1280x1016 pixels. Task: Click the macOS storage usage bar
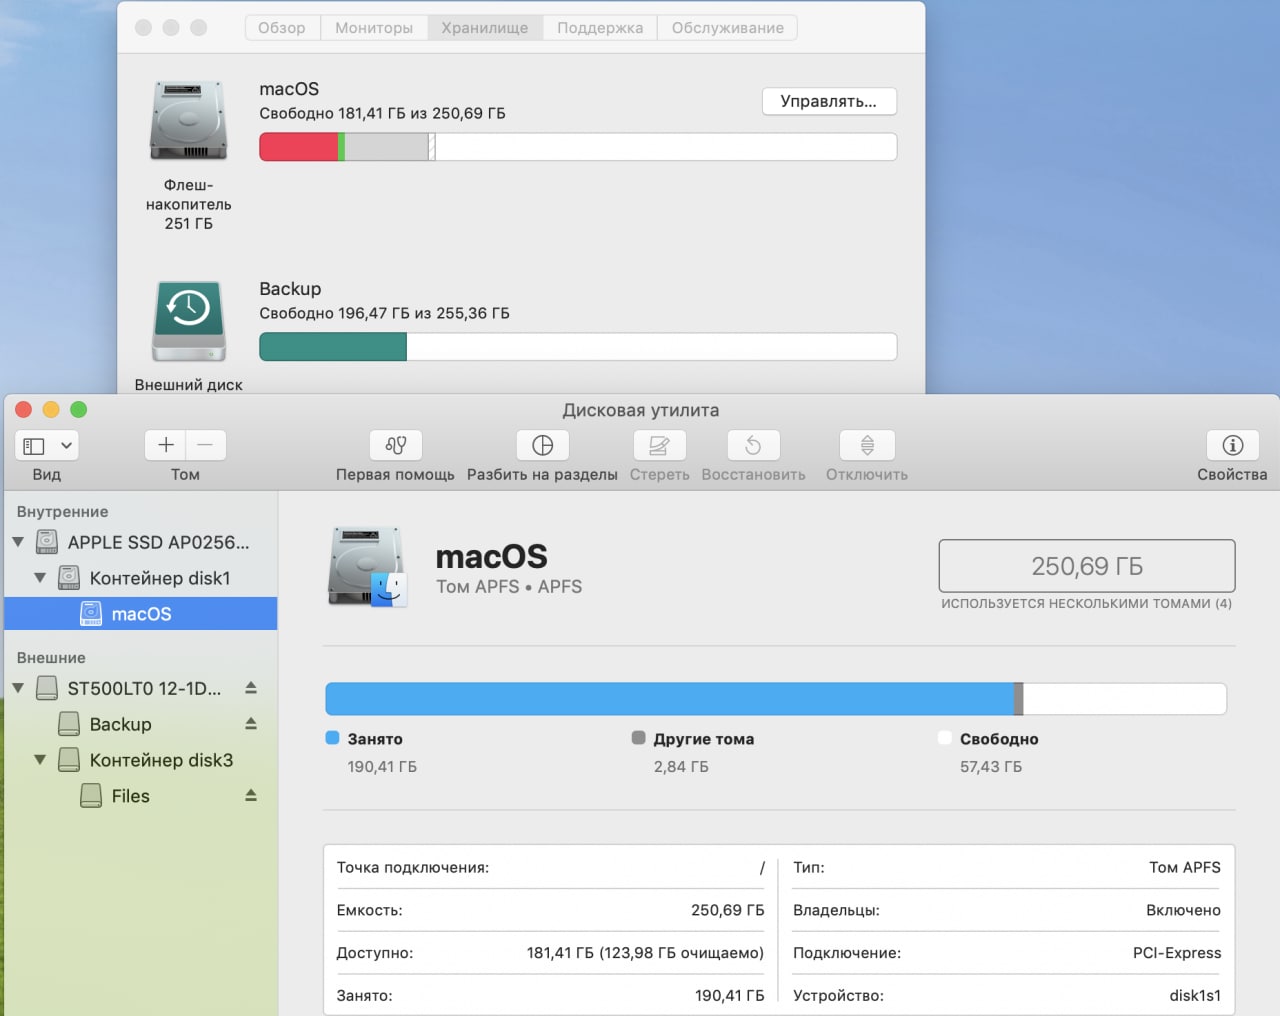coord(578,147)
